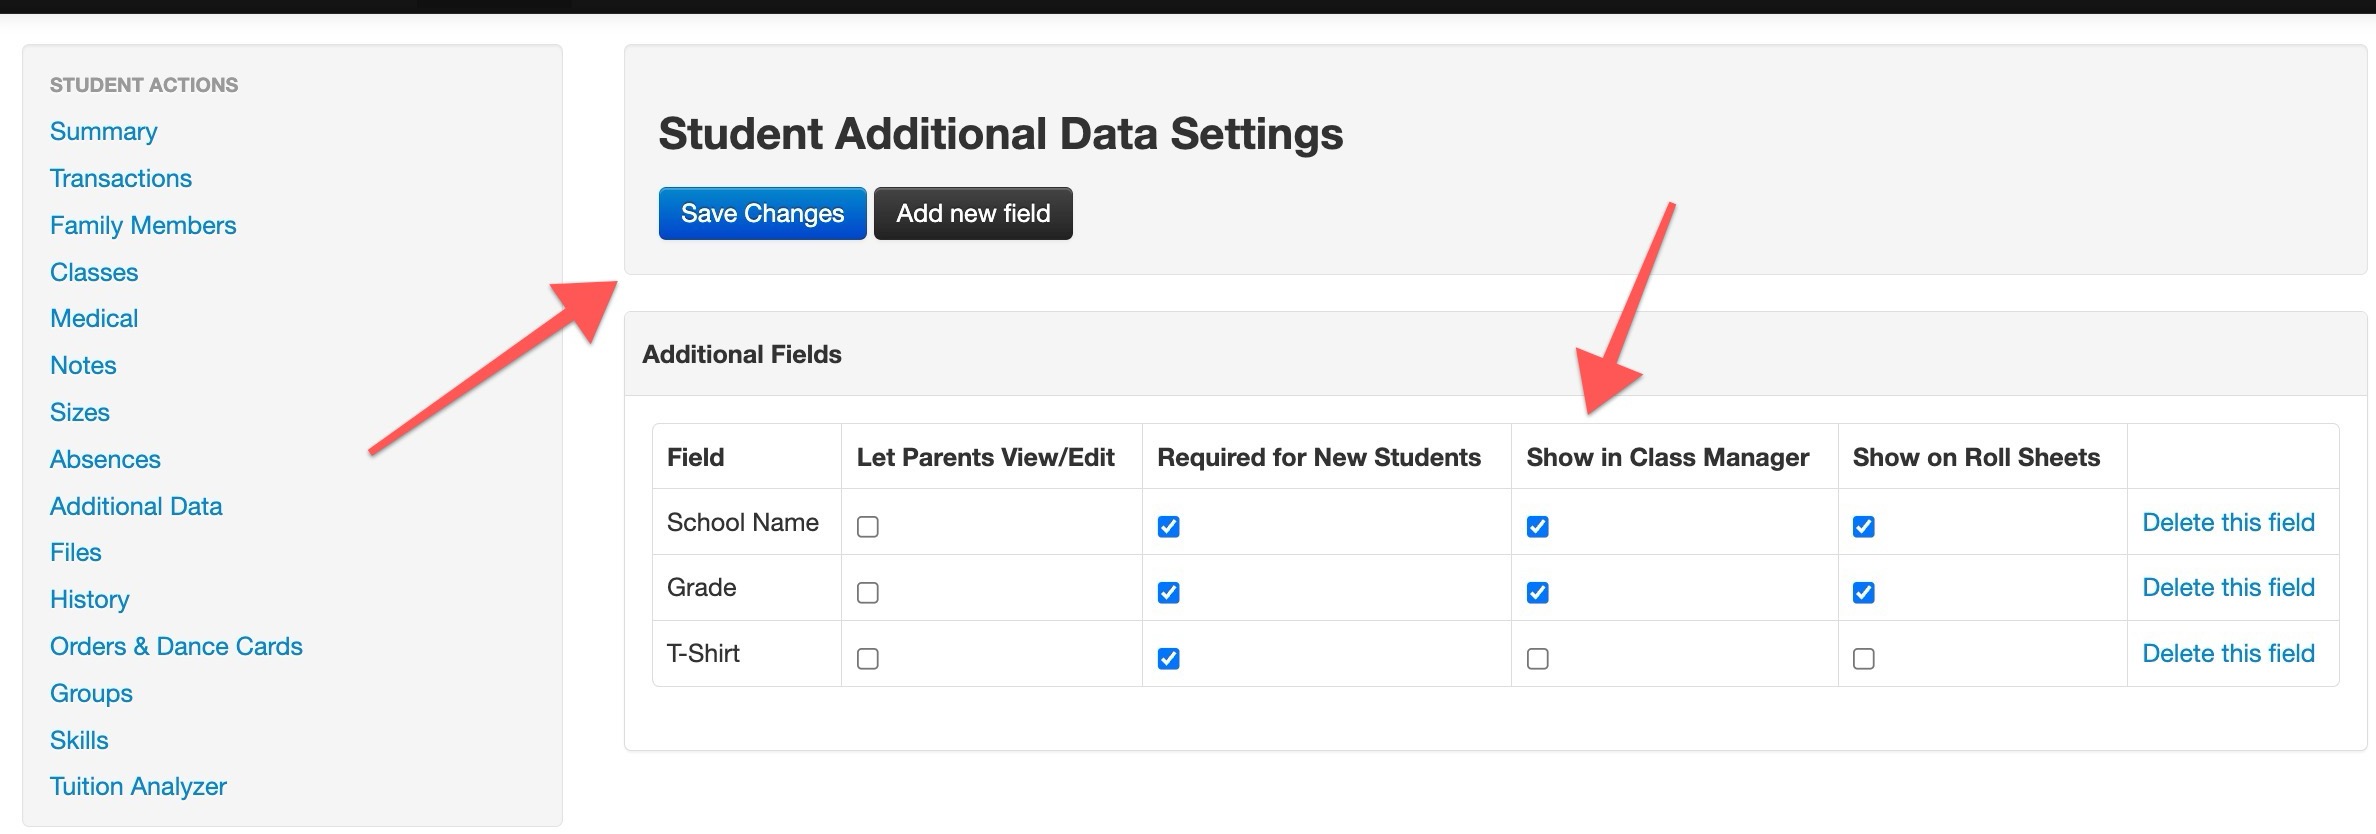Image resolution: width=2376 pixels, height=834 pixels.
Task: Go to Transactions in the sidebar
Action: click(121, 178)
